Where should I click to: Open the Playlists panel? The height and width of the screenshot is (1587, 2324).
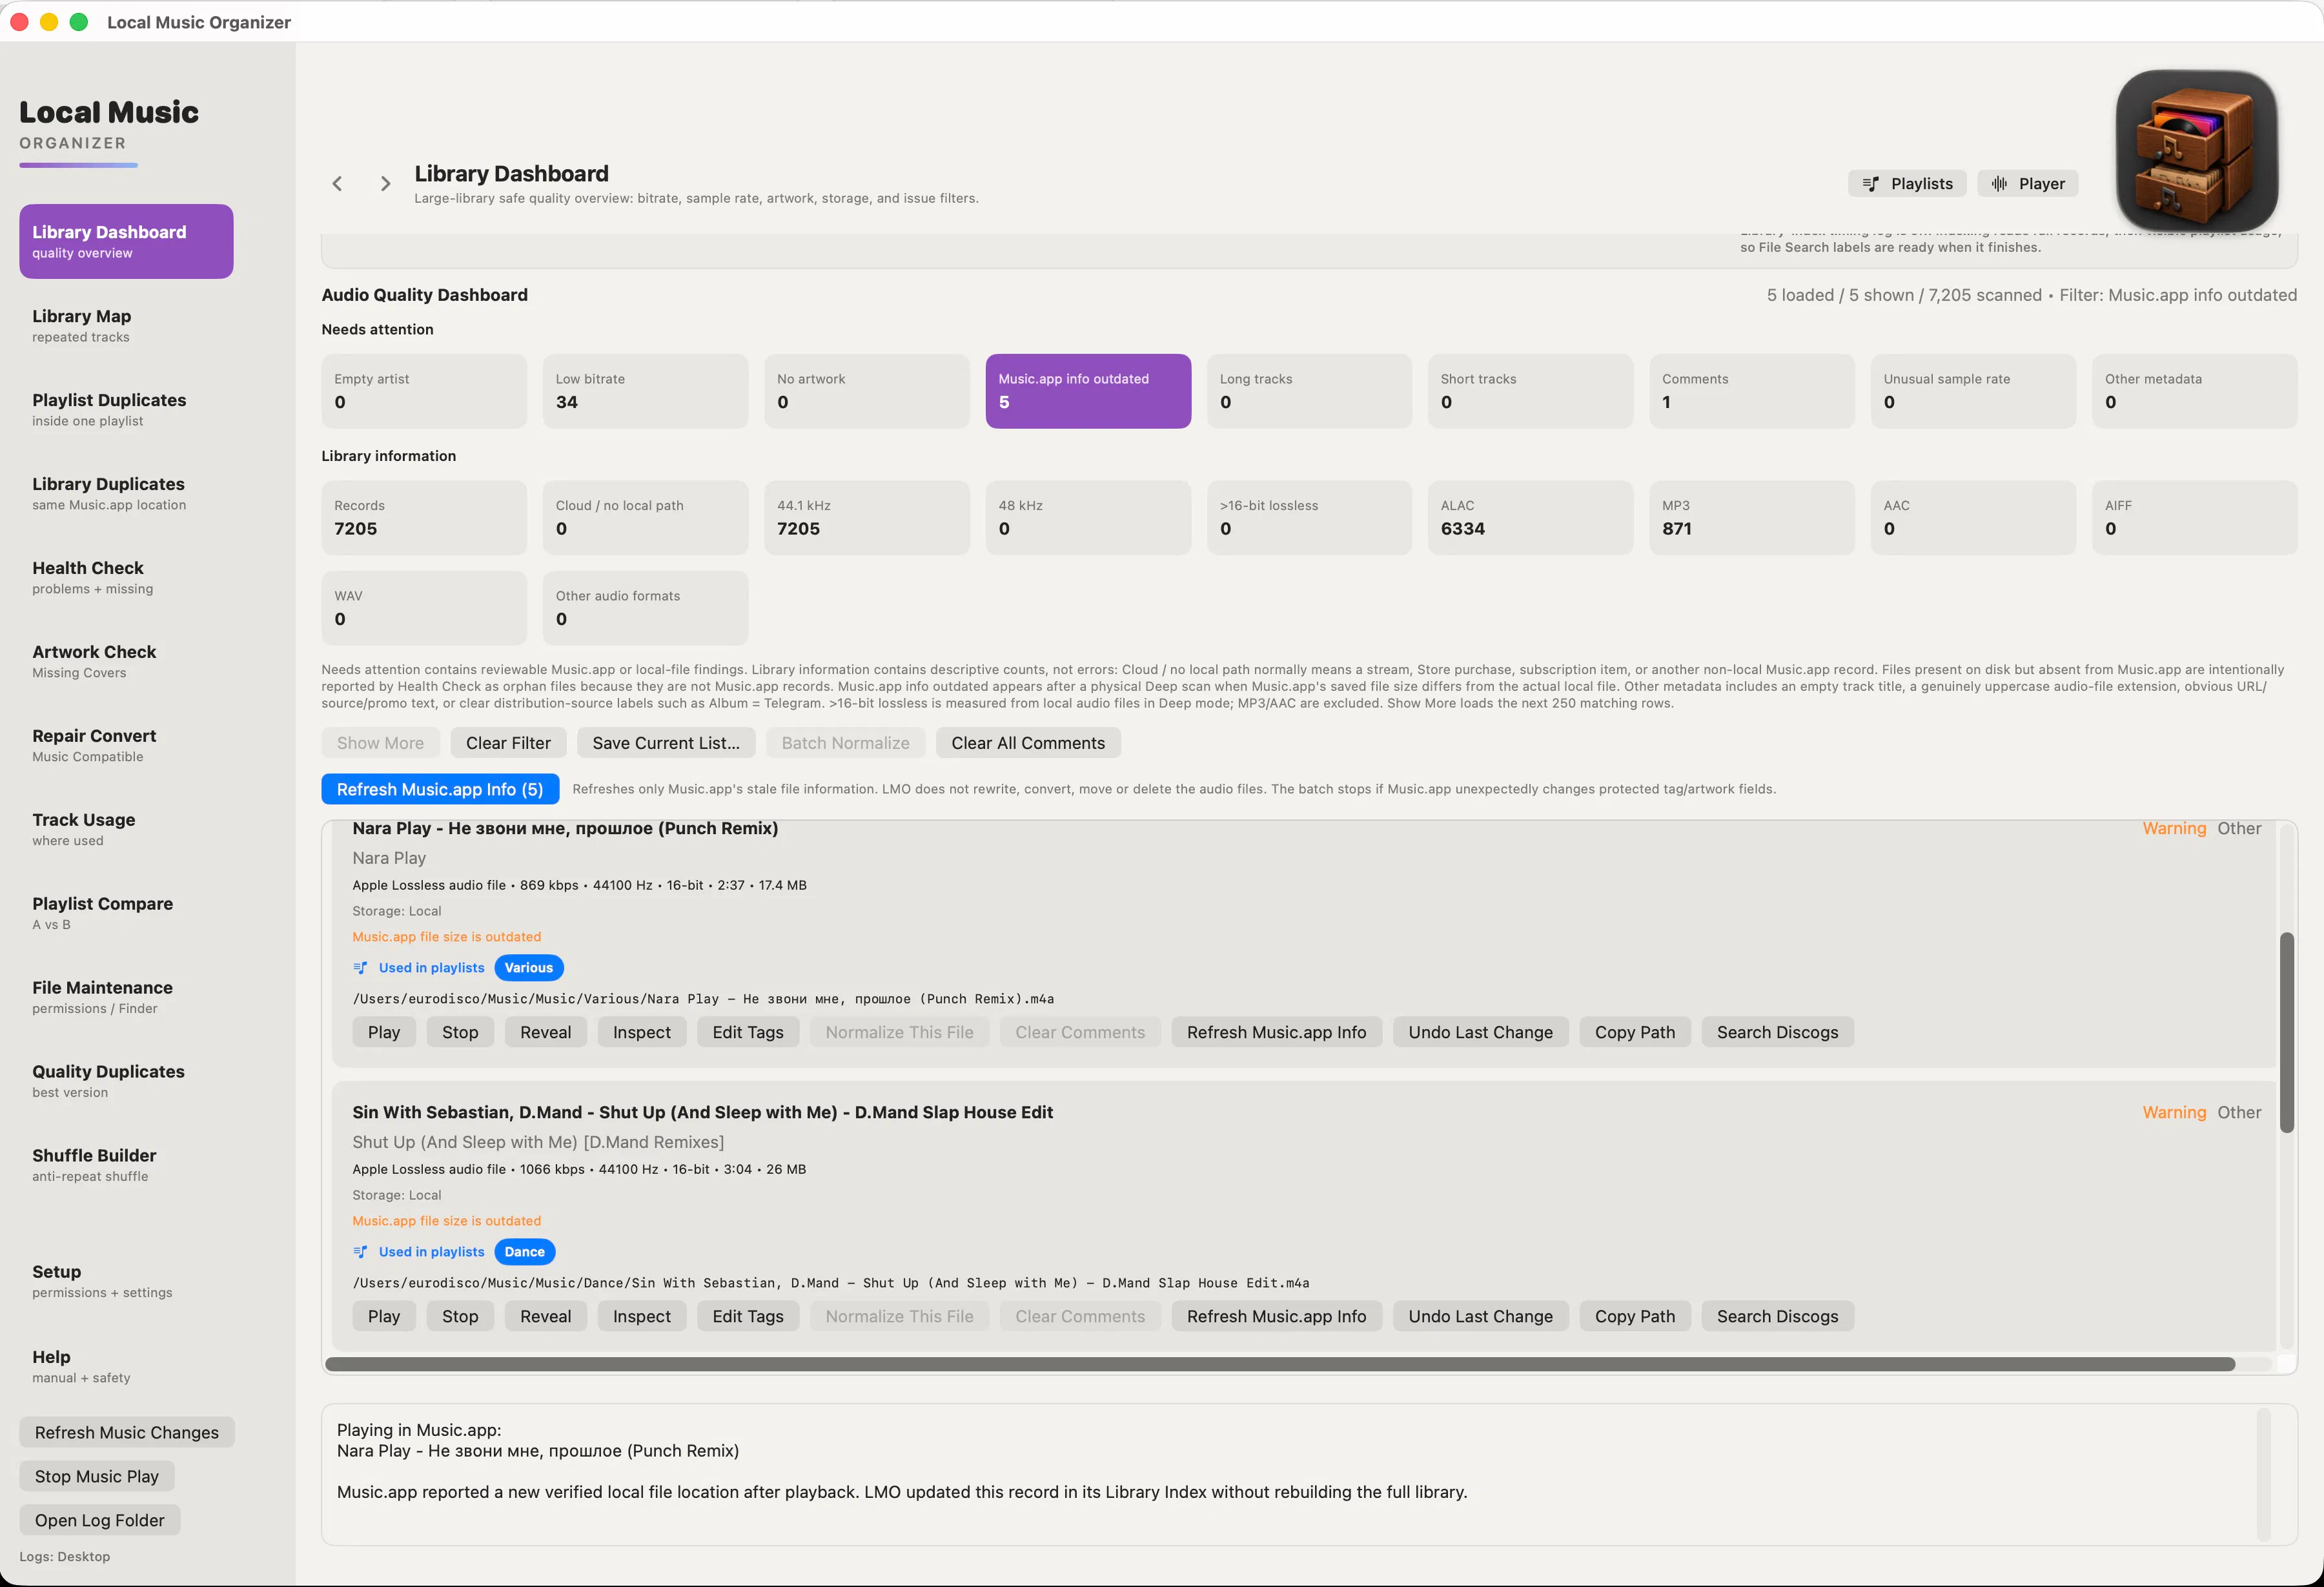click(1907, 184)
